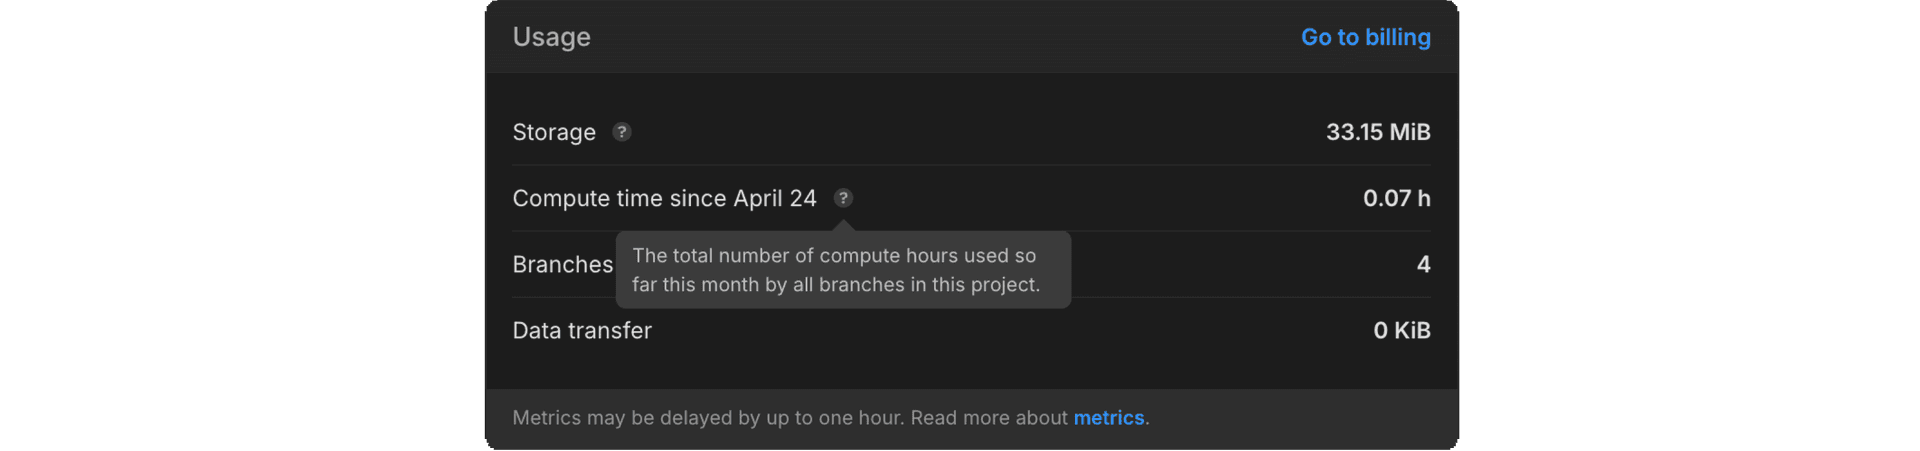Click the Branches count value 4
Viewport: 1920px width, 451px height.
1423,264
